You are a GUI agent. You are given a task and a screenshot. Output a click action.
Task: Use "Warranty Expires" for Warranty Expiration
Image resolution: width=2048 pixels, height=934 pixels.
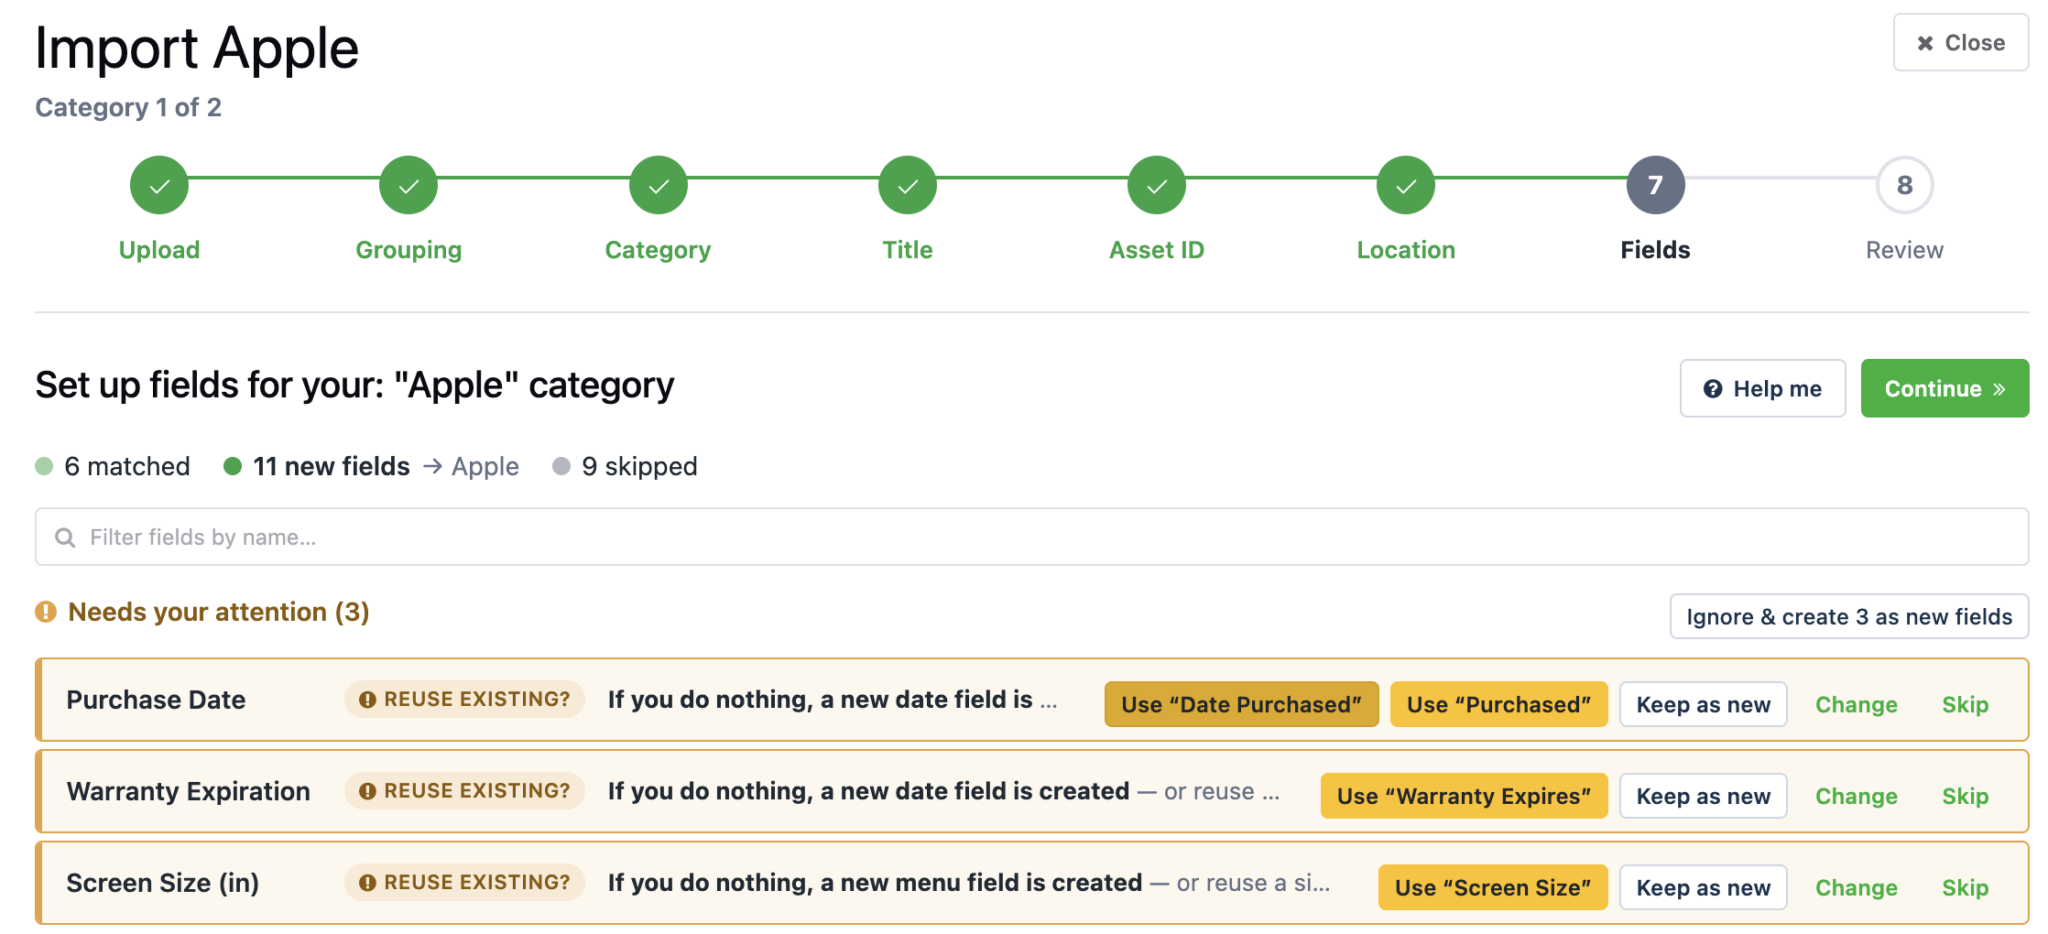tap(1464, 796)
